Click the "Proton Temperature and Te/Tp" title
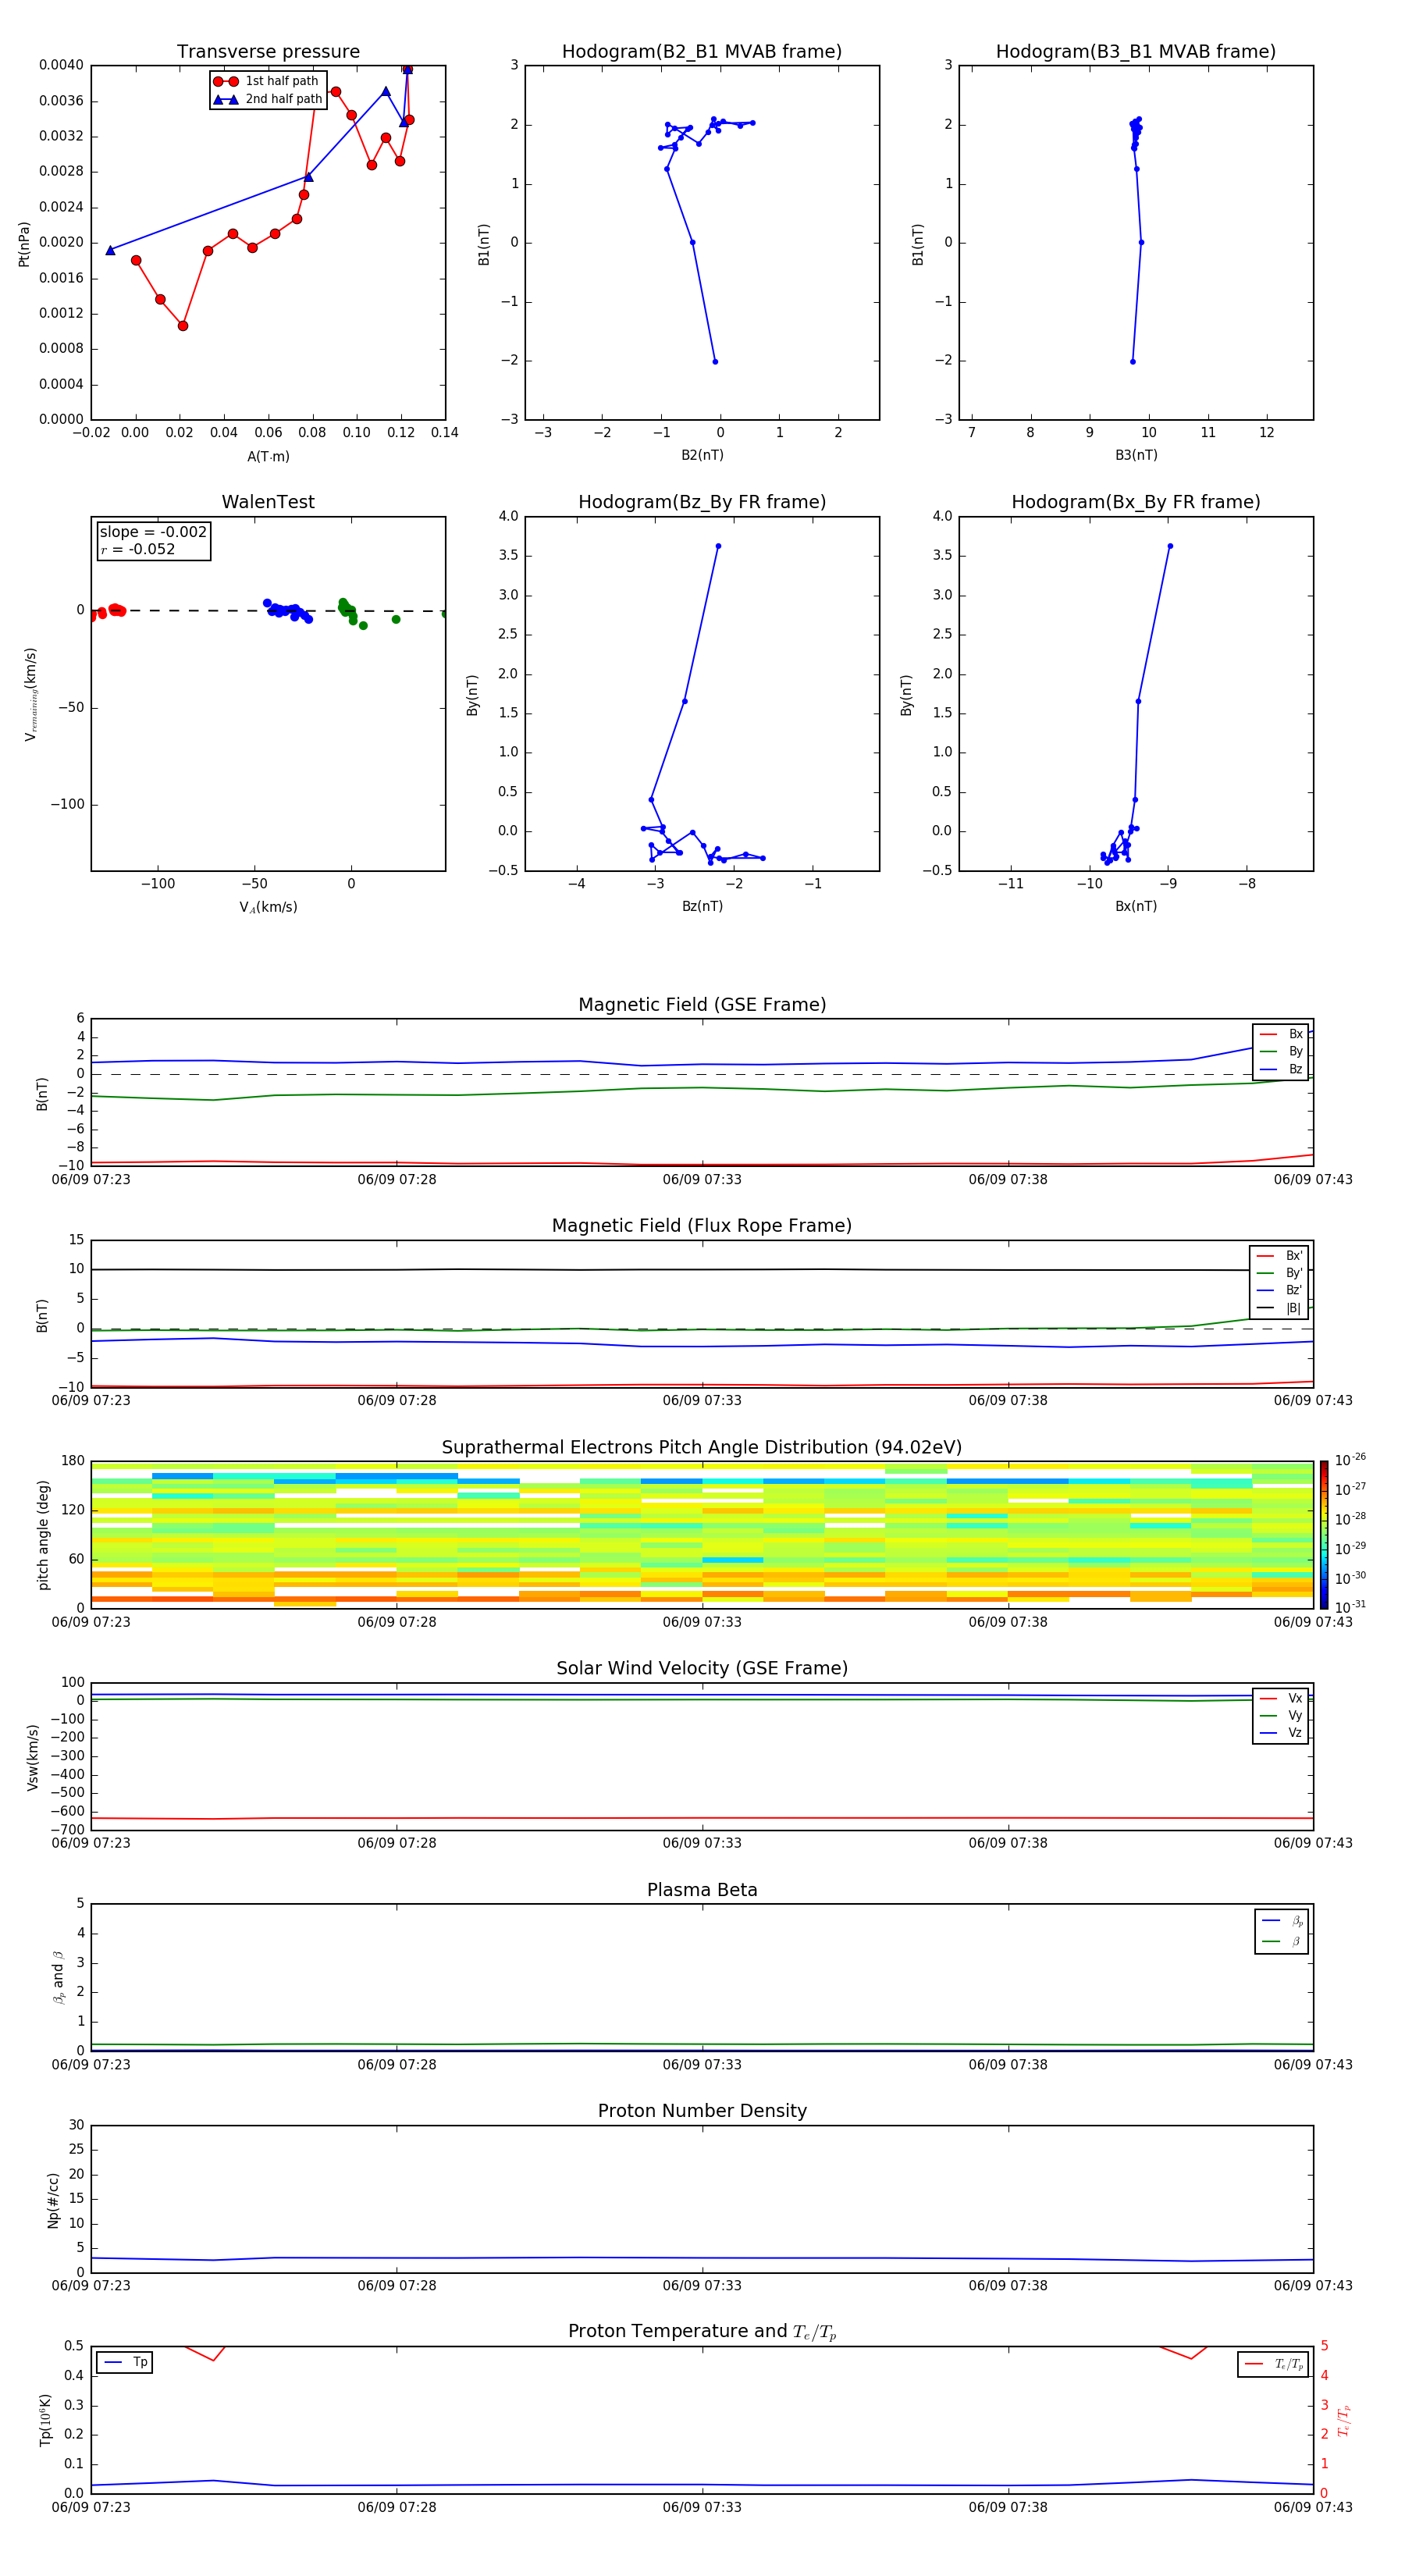 tap(702, 2332)
